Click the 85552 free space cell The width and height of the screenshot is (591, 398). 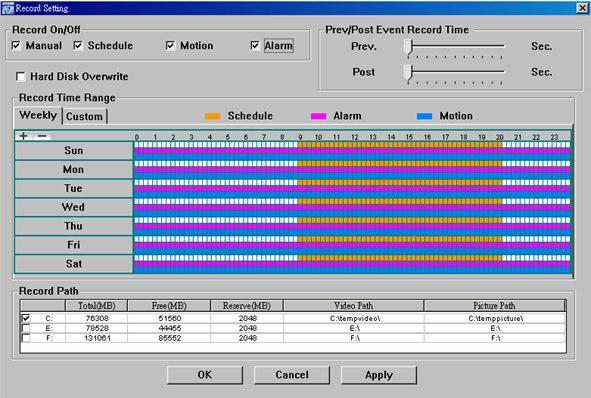tap(170, 338)
